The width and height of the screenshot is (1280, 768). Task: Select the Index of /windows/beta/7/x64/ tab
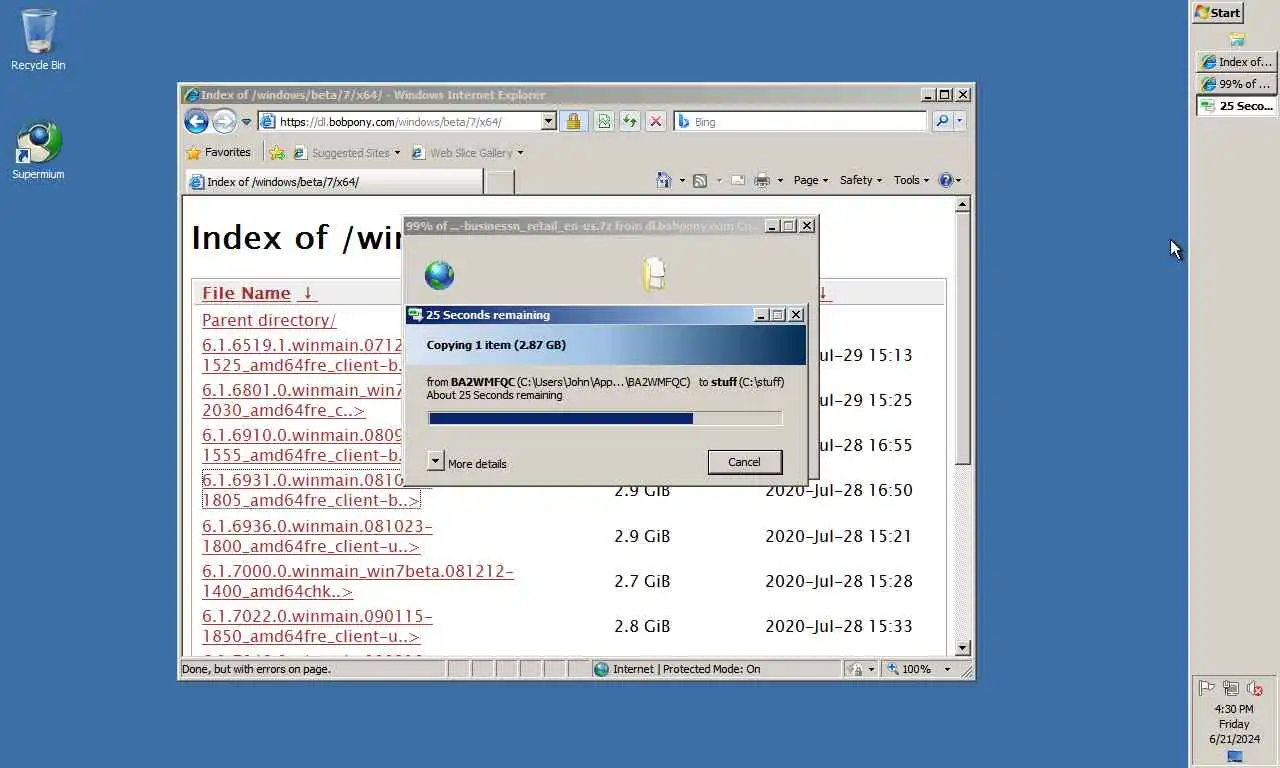click(334, 182)
